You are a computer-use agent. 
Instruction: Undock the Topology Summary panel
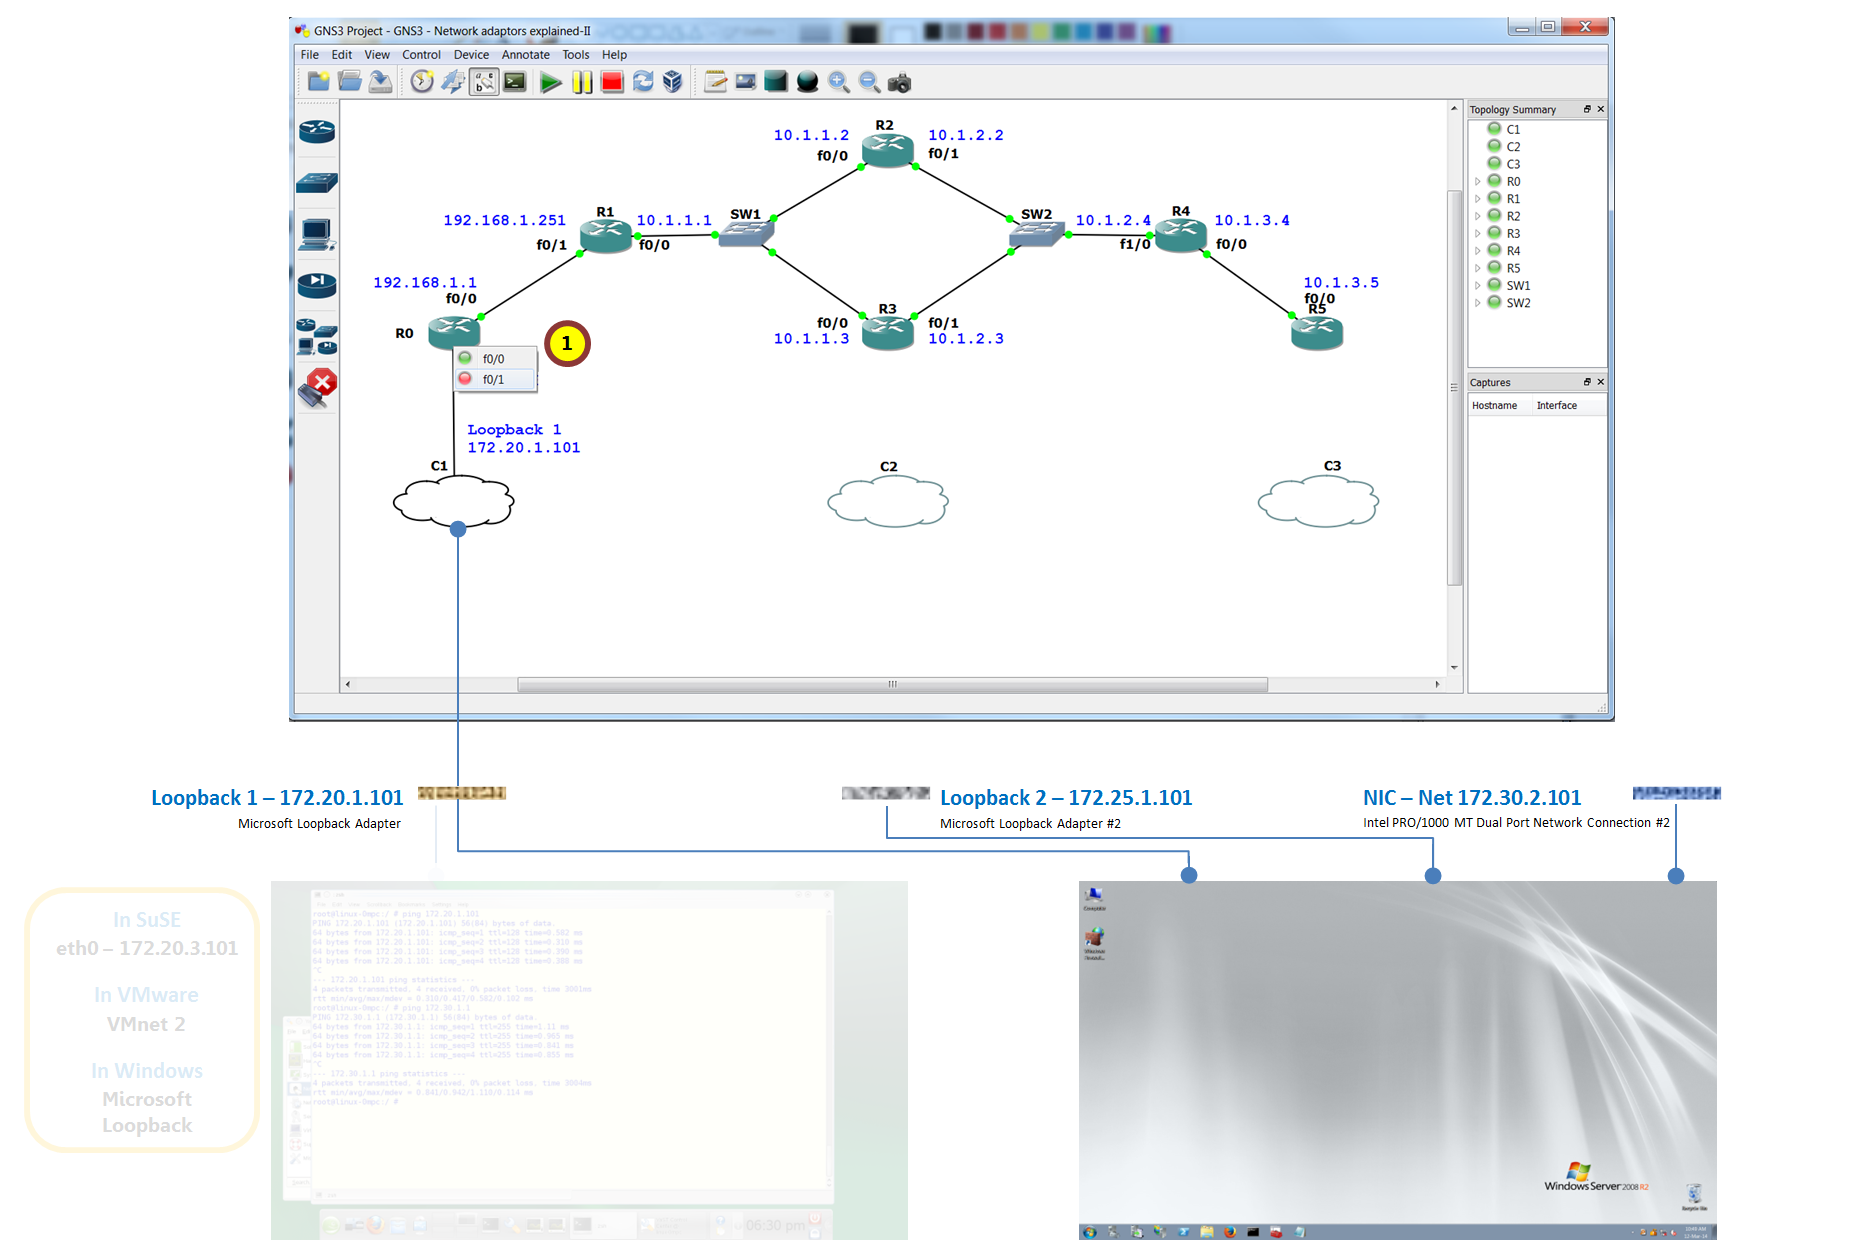pyautogui.click(x=1587, y=109)
